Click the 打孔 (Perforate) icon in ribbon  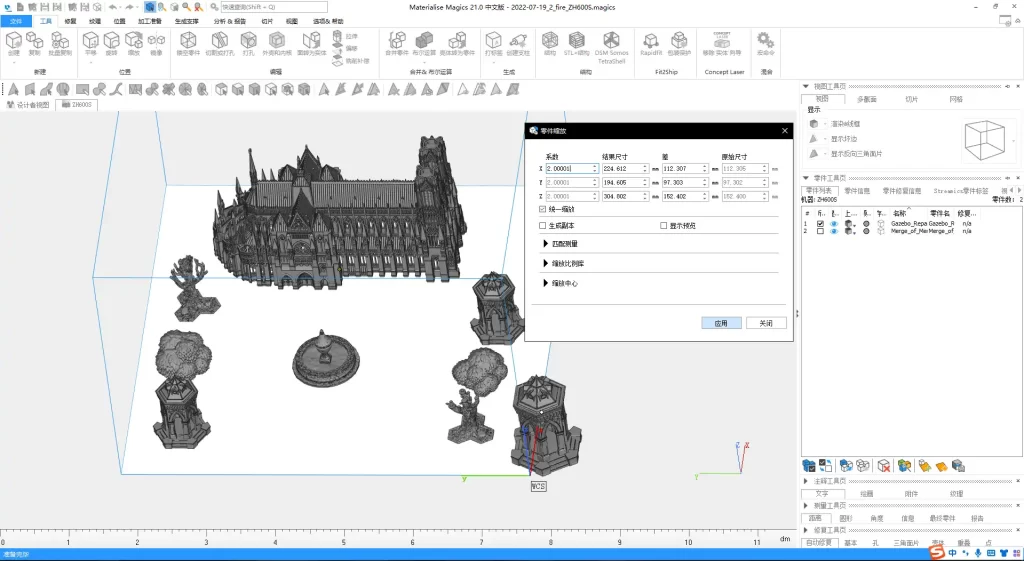coord(247,40)
